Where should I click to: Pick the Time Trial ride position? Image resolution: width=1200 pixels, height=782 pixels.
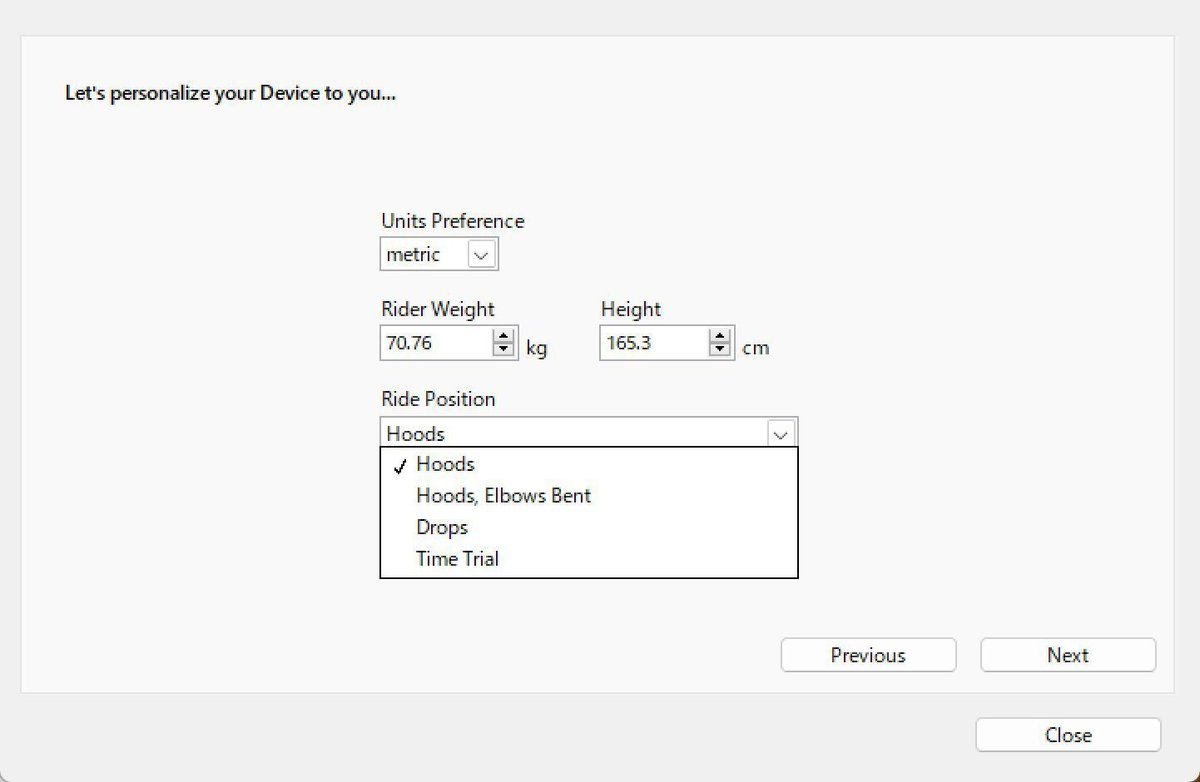pos(457,559)
